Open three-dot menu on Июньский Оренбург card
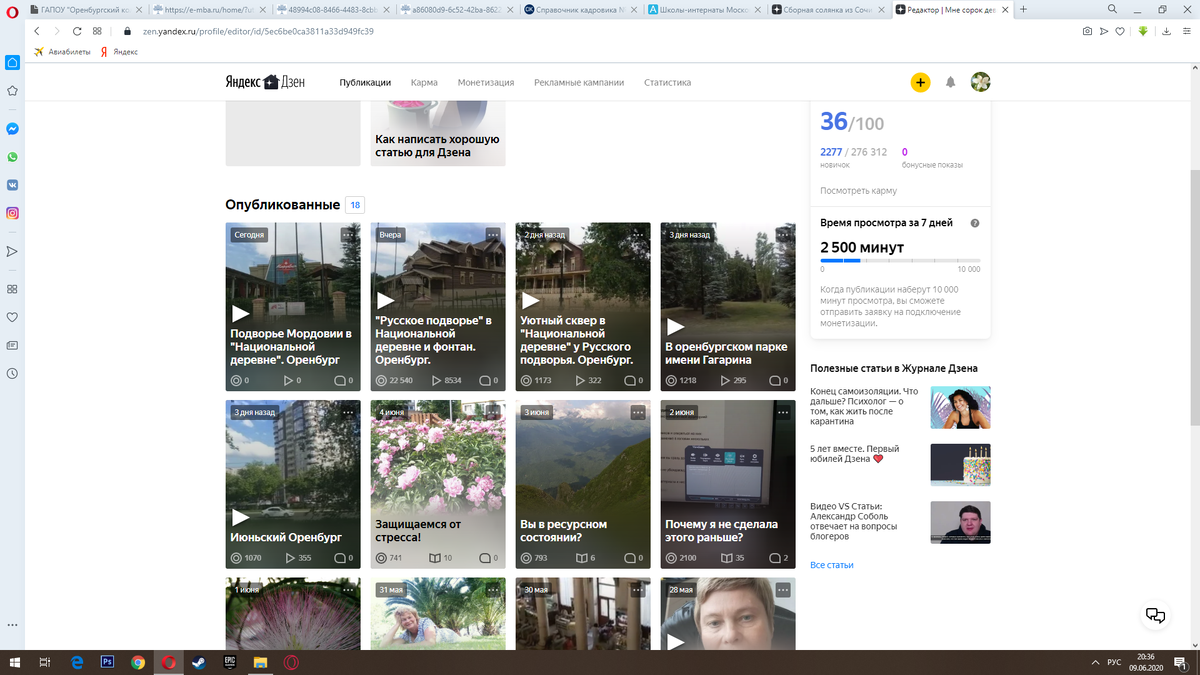The height and width of the screenshot is (675, 1200). coord(348,411)
